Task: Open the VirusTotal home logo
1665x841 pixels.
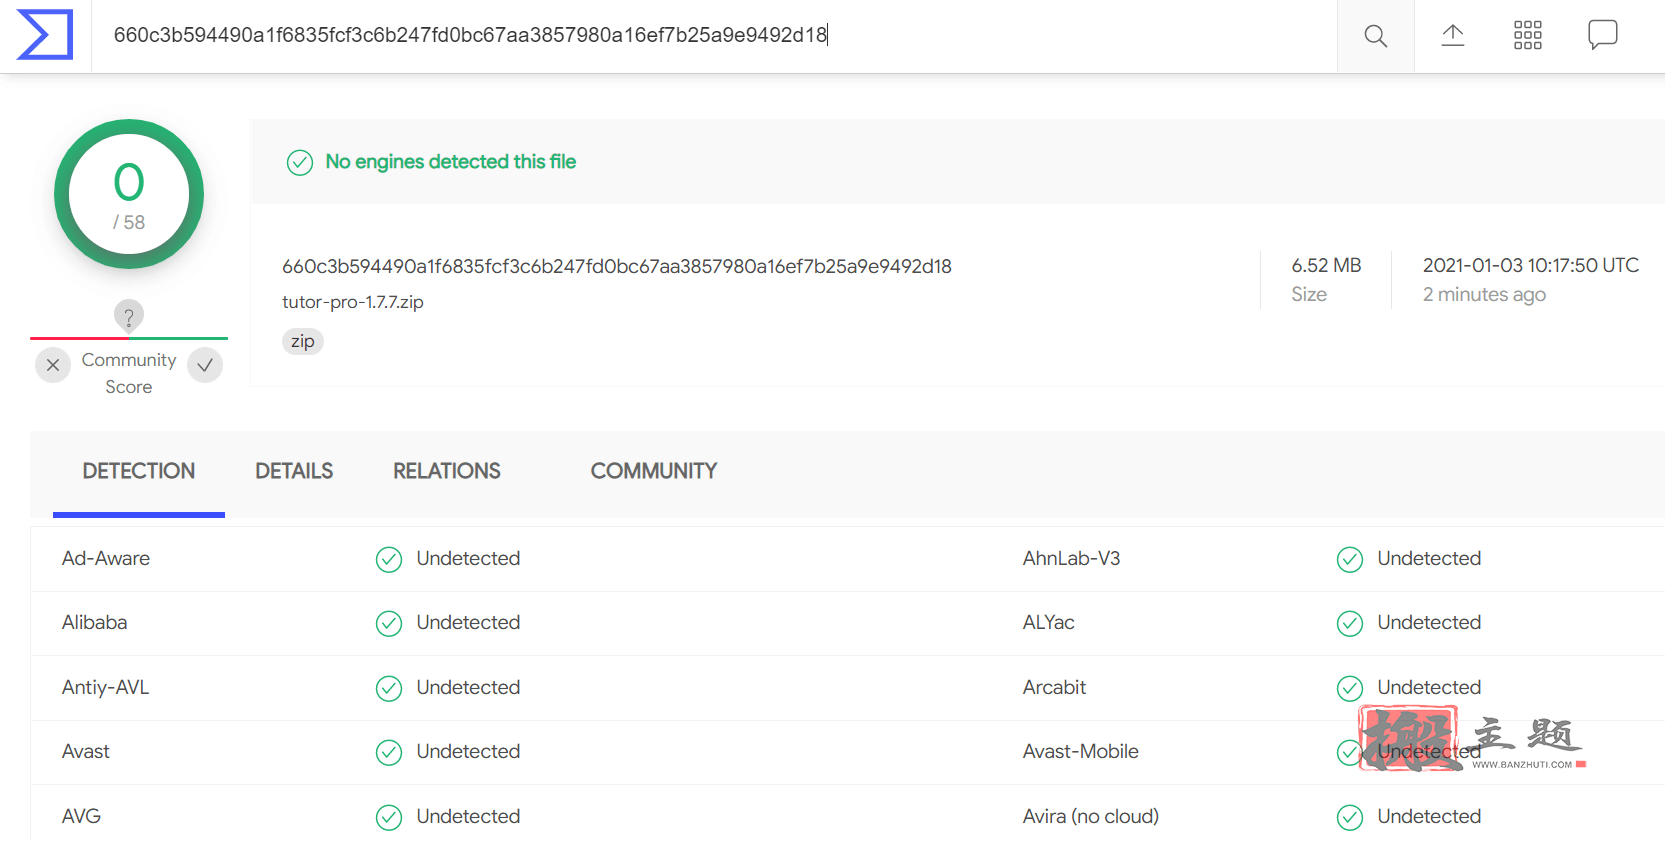Action: pyautogui.click(x=45, y=35)
